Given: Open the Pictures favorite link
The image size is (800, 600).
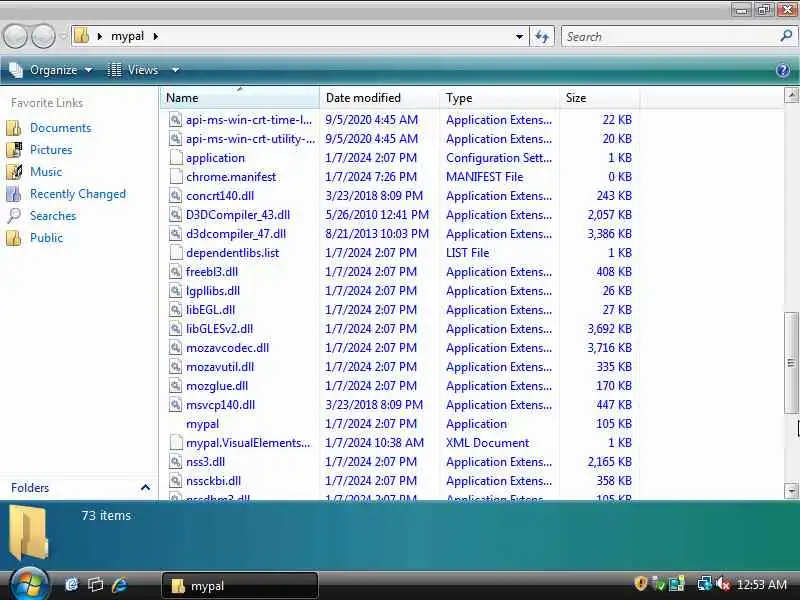Looking at the screenshot, I should (51, 149).
